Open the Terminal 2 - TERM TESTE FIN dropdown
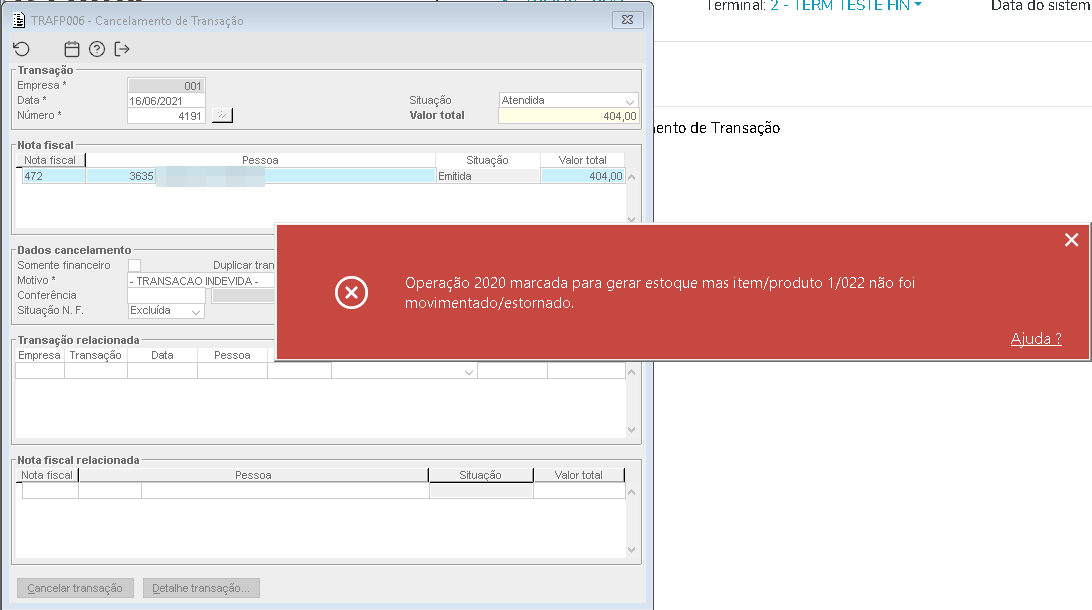This screenshot has height=610, width=1092. 846,6
